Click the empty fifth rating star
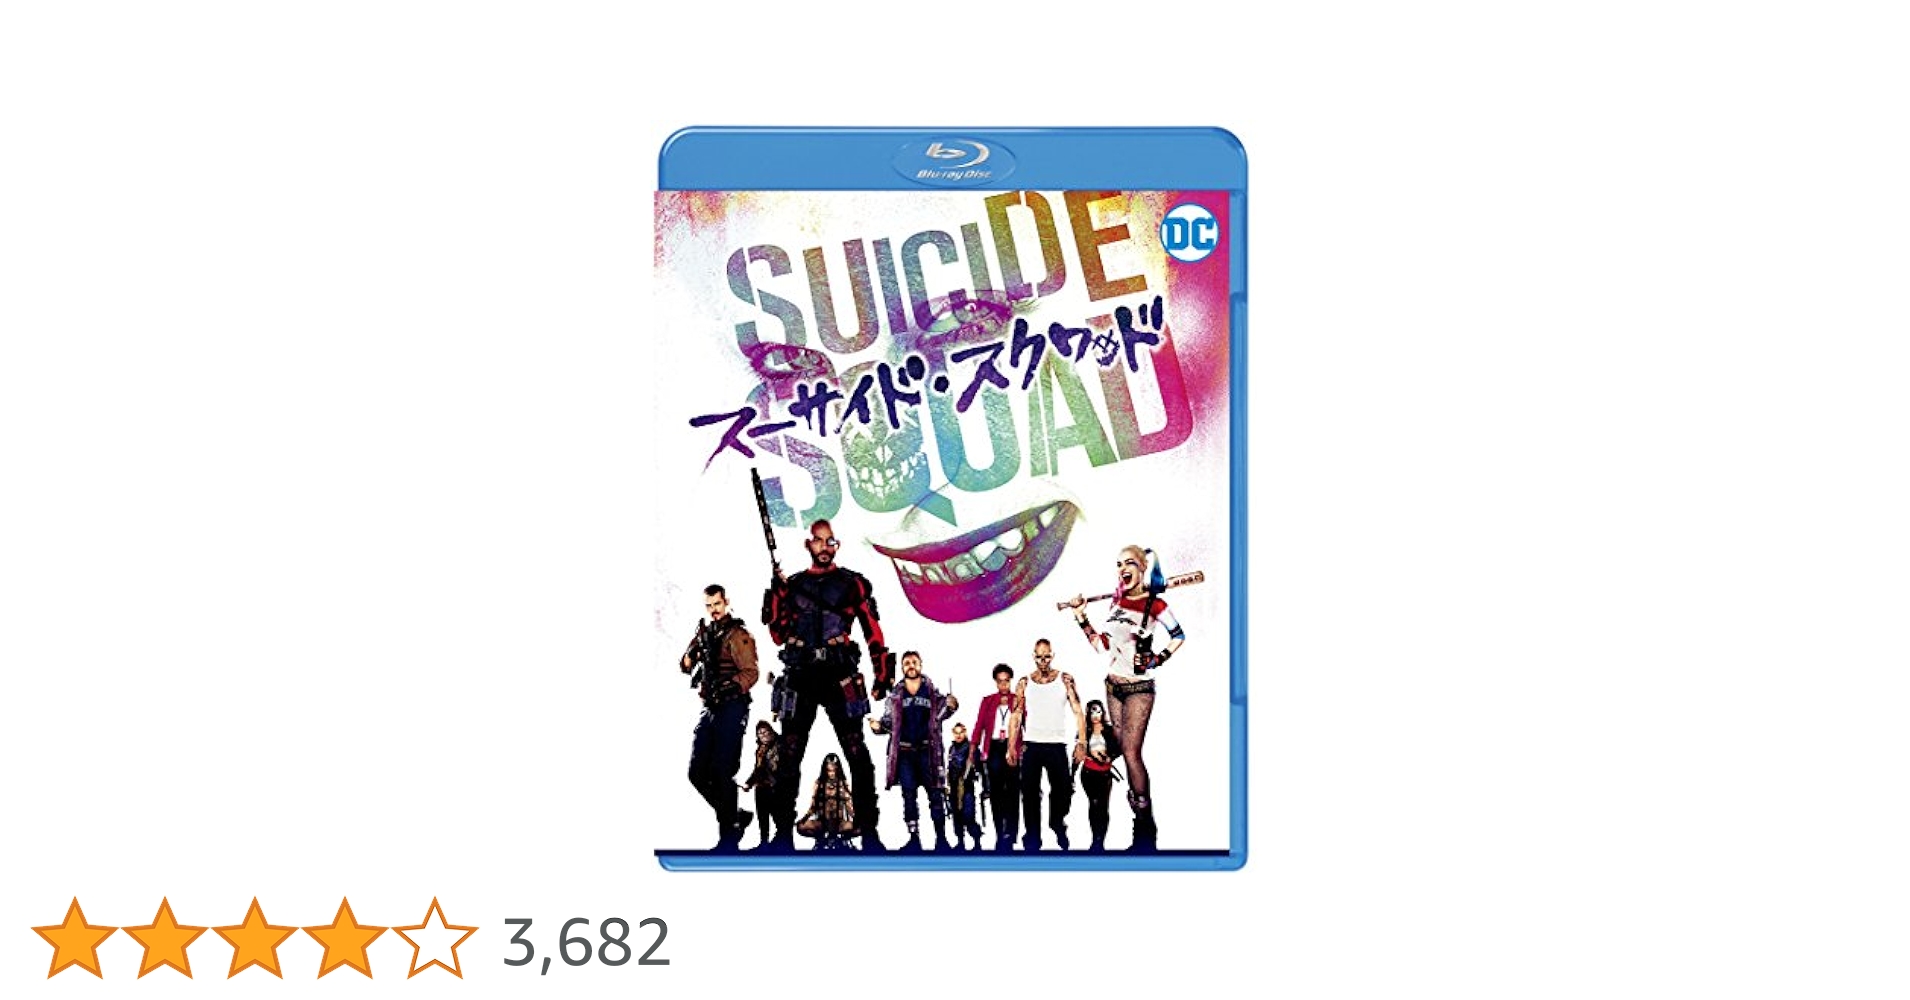The height and width of the screenshot is (1000, 1910). click(x=434, y=938)
